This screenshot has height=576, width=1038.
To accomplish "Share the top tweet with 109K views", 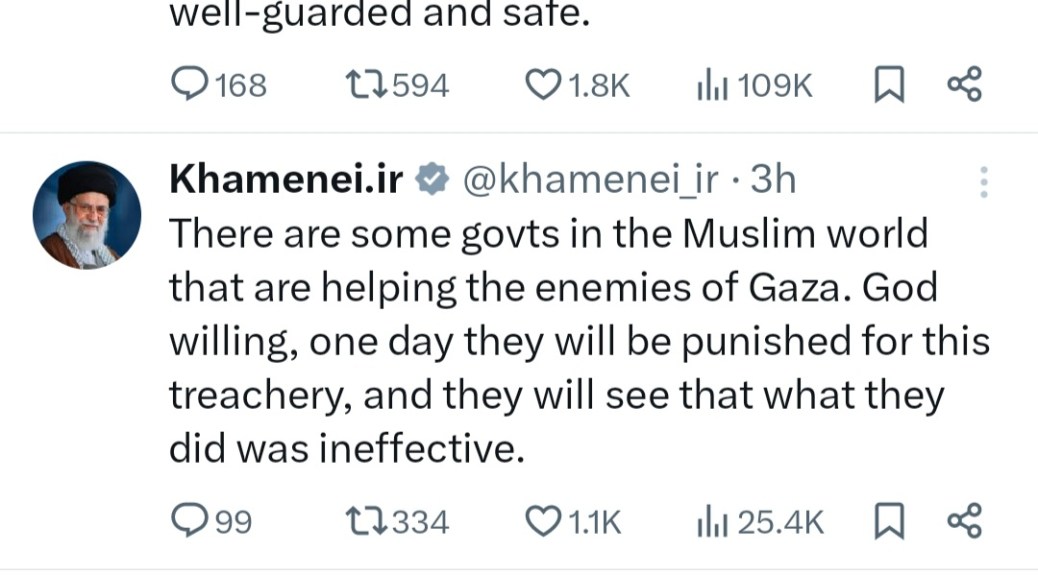I will pos(965,86).
